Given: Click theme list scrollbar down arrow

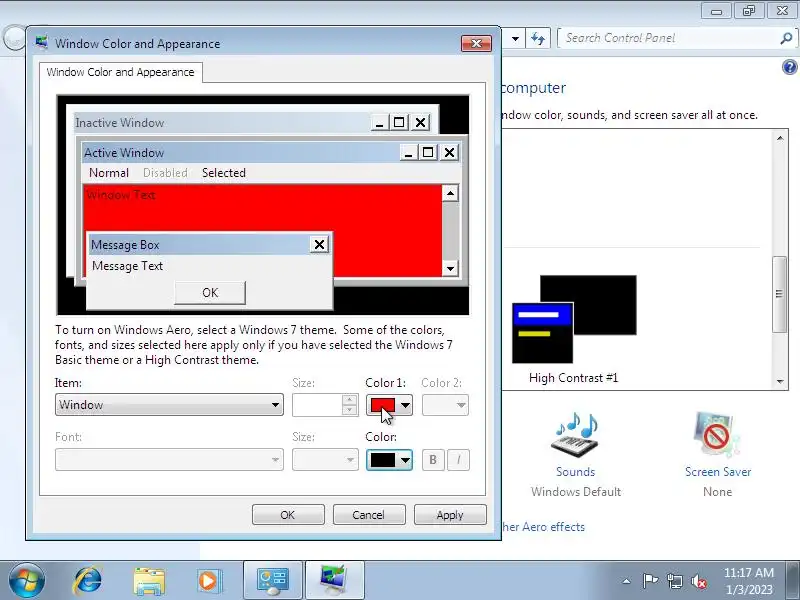Looking at the screenshot, I should pos(780,382).
